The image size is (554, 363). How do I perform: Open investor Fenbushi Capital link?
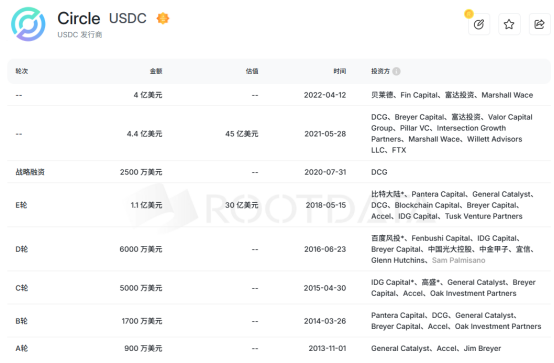[441, 238]
